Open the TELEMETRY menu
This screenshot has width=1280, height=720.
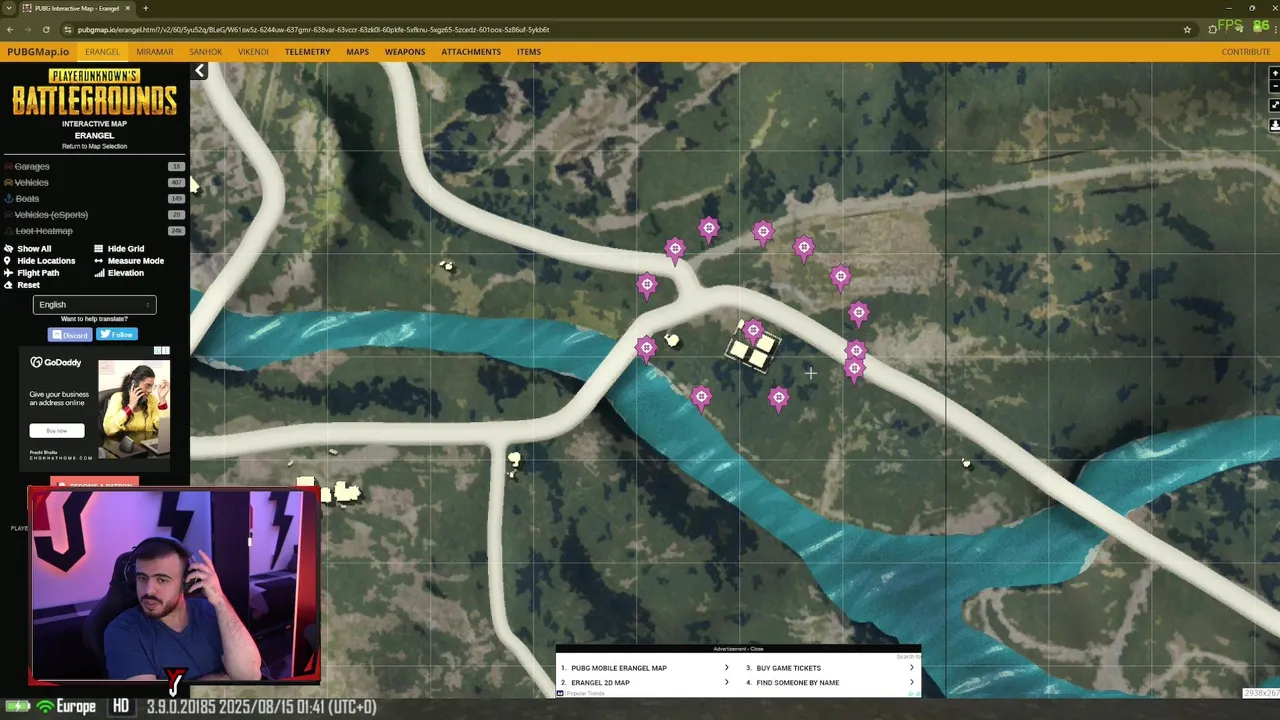pyautogui.click(x=307, y=52)
